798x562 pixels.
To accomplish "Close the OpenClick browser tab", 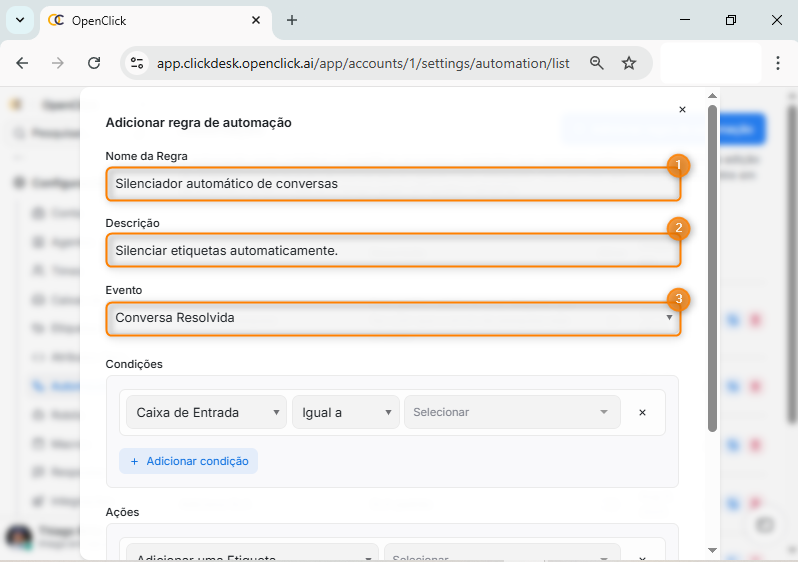I will (x=257, y=20).
